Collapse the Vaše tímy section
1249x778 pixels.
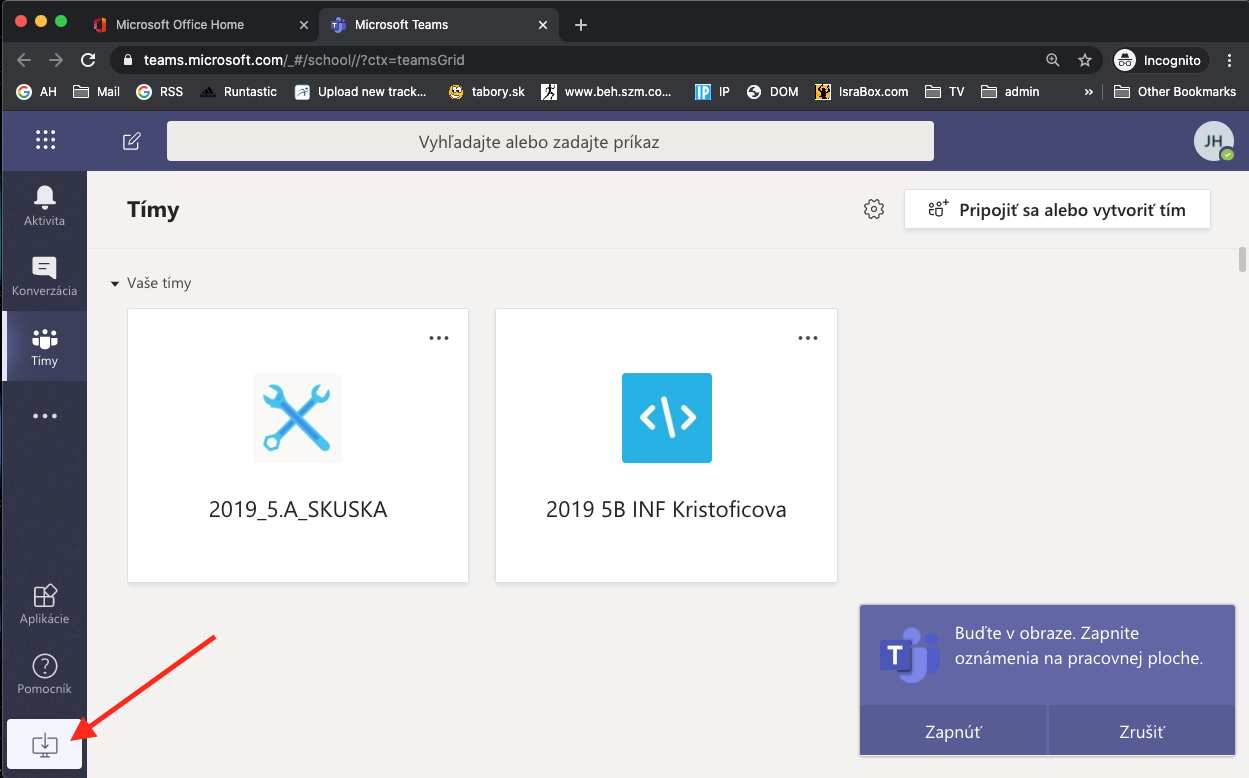coord(115,284)
